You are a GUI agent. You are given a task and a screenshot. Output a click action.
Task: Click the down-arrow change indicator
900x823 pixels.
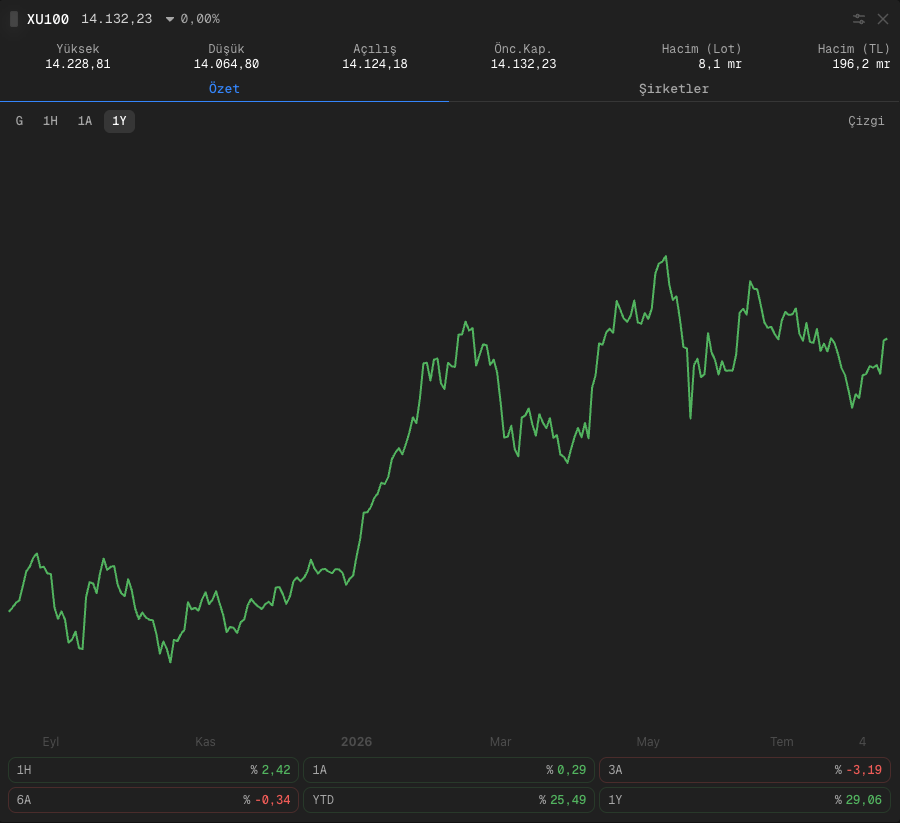tap(170, 20)
